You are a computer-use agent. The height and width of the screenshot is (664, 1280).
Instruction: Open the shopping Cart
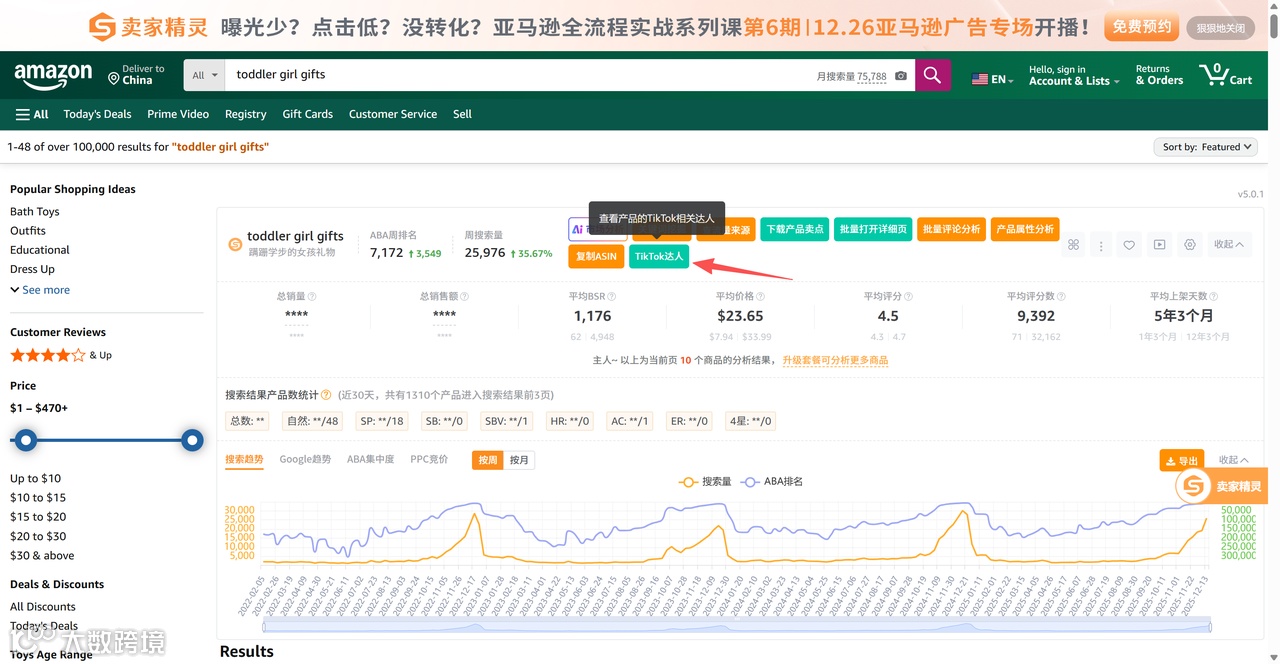(x=1226, y=75)
